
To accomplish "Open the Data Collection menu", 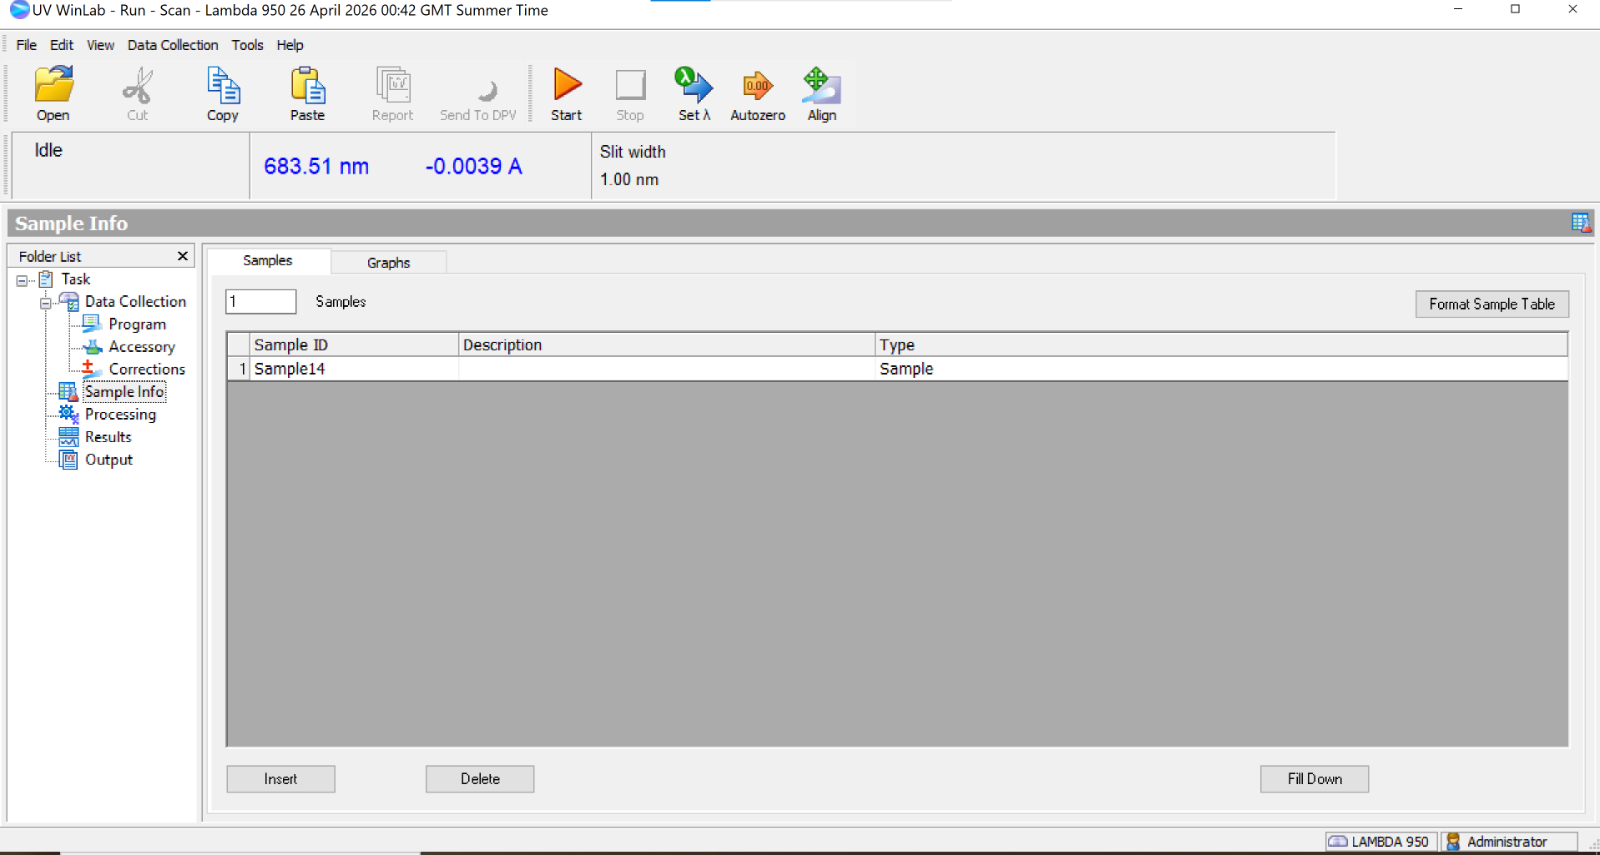I will coord(173,45).
